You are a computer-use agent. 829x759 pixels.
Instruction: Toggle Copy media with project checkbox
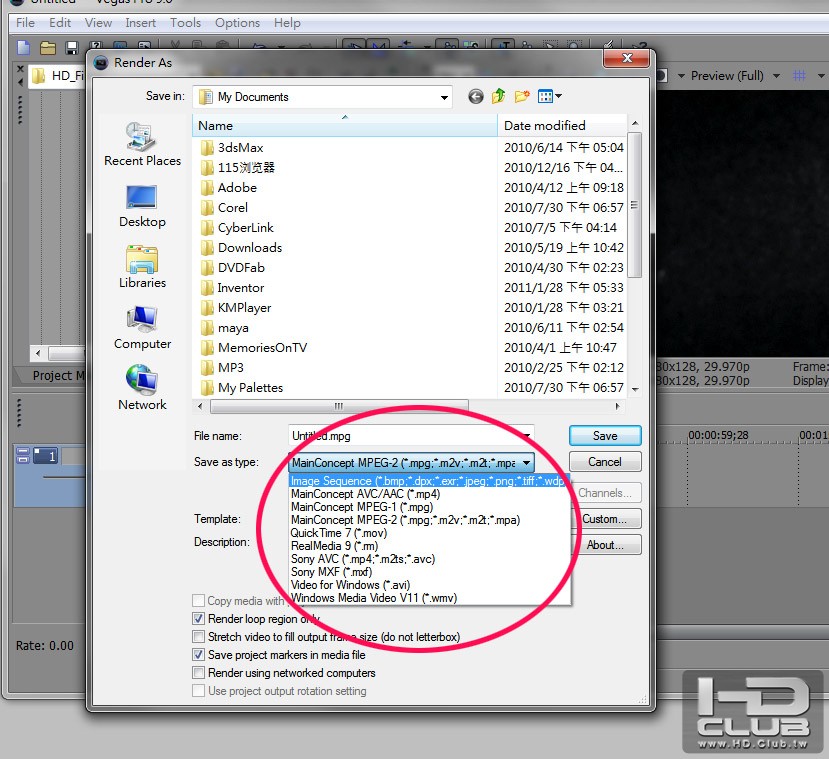click(198, 600)
